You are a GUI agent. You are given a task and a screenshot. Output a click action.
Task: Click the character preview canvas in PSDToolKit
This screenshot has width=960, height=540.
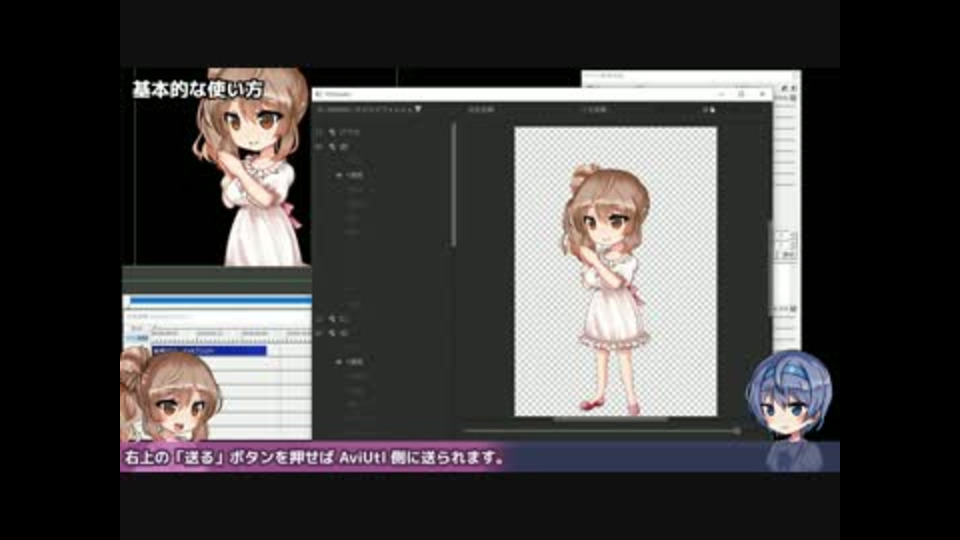point(615,271)
